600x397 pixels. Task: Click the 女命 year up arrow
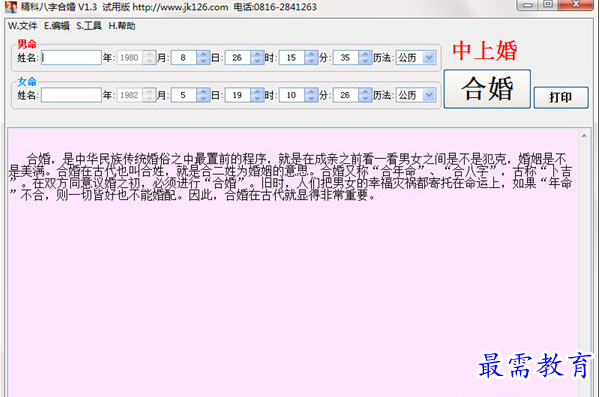tap(149, 91)
